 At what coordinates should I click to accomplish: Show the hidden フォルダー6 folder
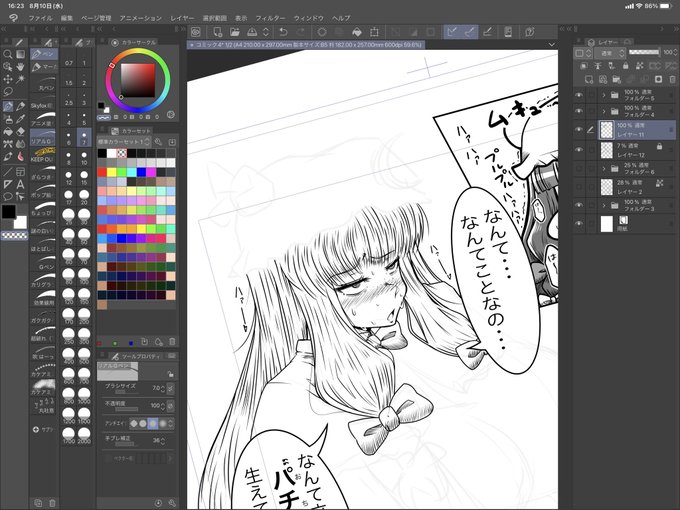[578, 168]
